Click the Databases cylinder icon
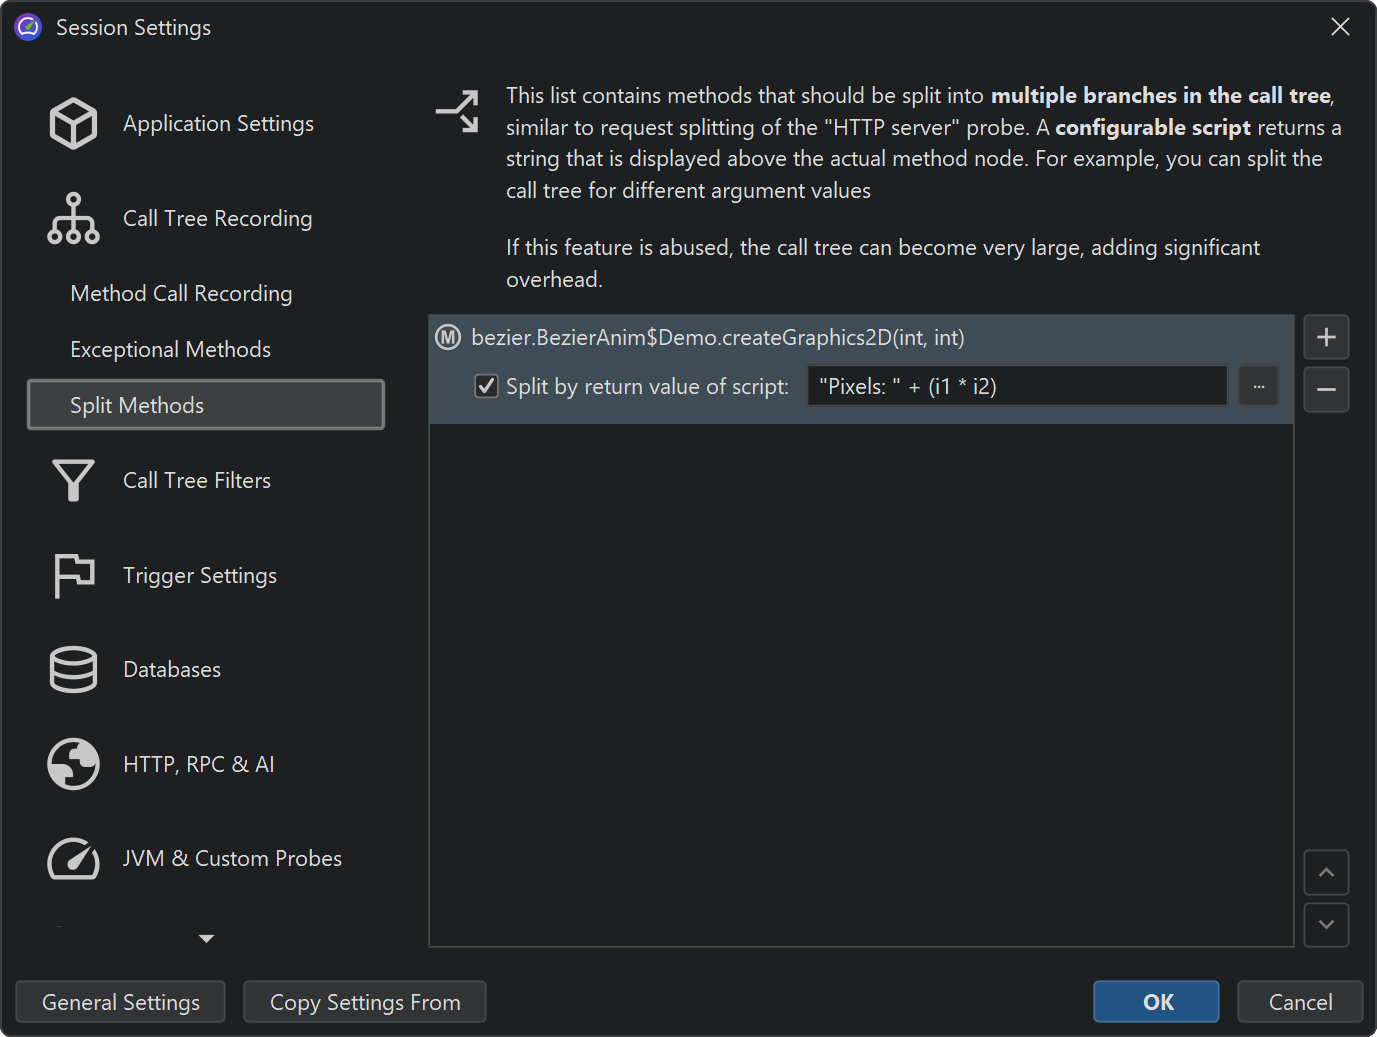The width and height of the screenshot is (1377, 1037). [x=73, y=669]
